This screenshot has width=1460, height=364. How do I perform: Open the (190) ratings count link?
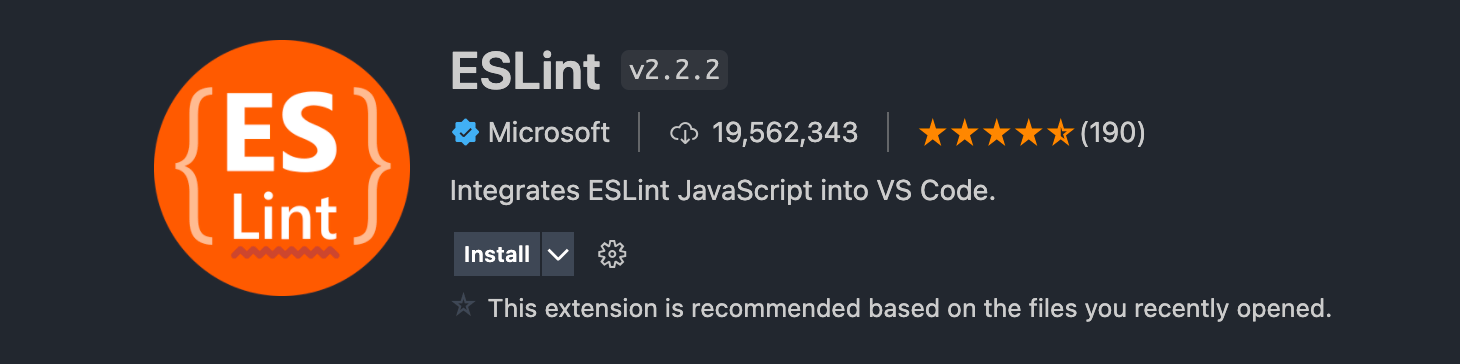pos(1113,132)
